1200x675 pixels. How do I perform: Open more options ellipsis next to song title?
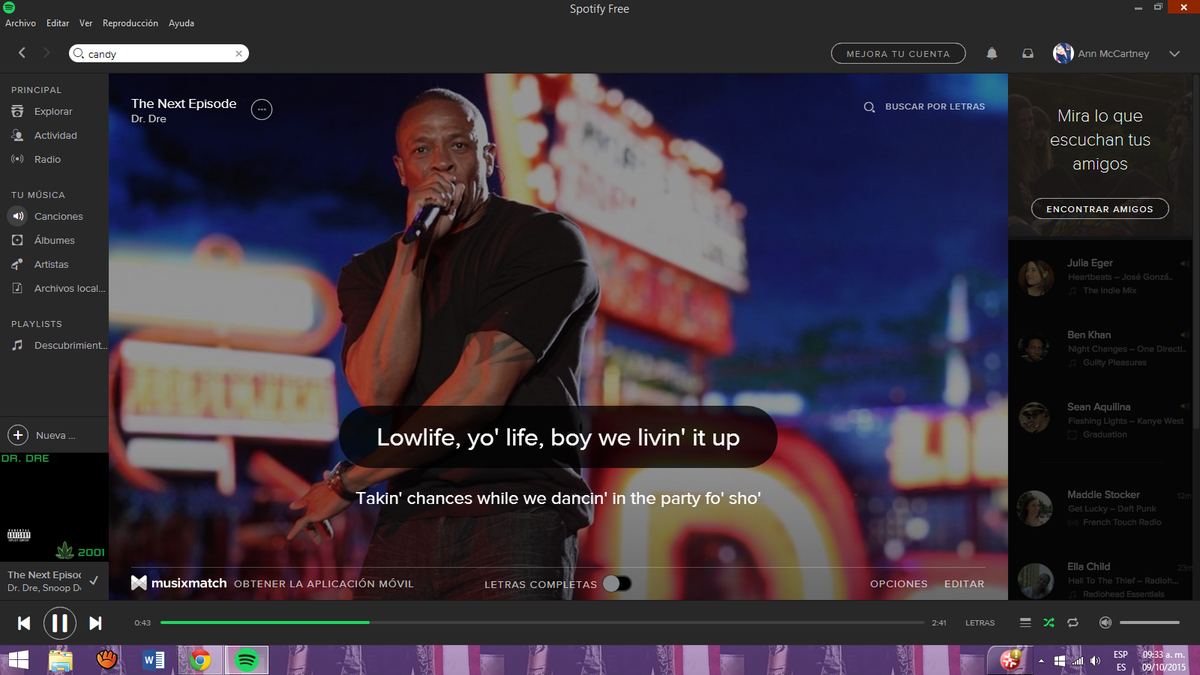(x=261, y=109)
